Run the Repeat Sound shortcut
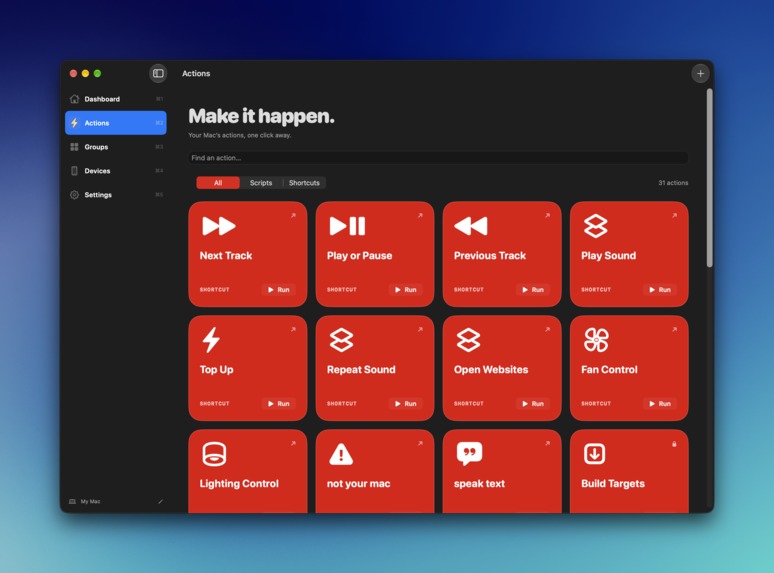The width and height of the screenshot is (774, 573). click(406, 404)
